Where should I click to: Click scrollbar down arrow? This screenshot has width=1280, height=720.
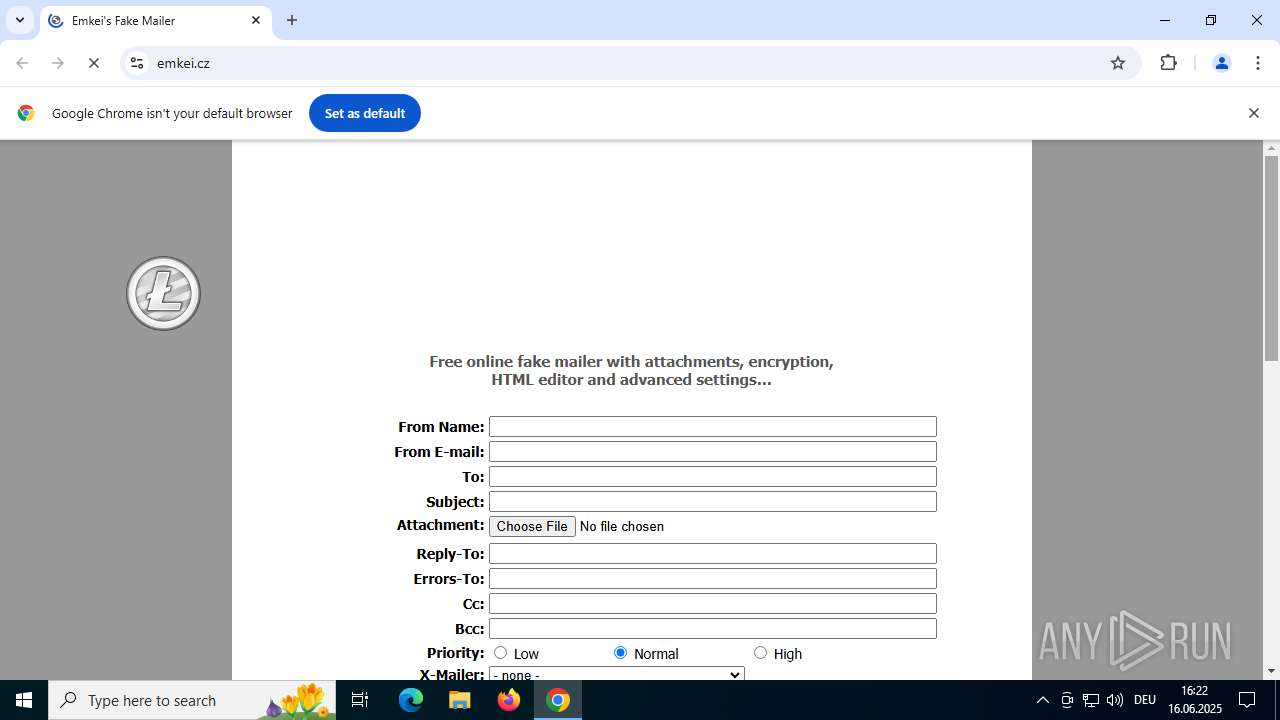click(x=1271, y=671)
